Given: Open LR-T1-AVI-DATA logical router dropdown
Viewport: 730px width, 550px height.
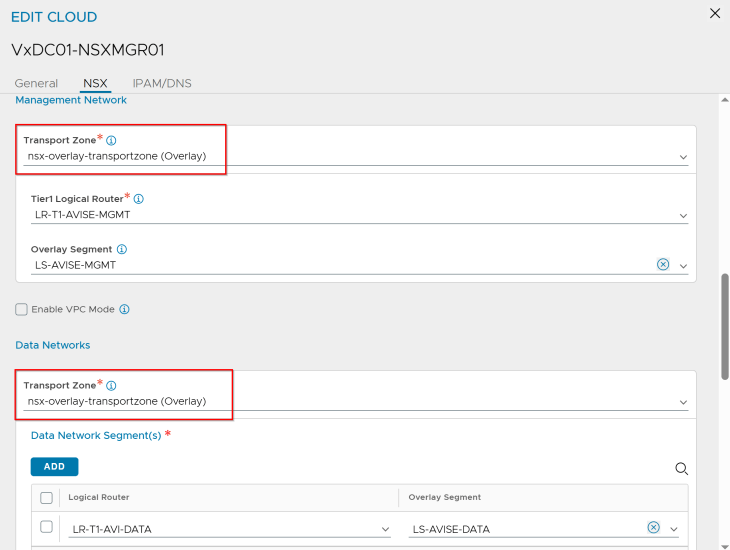Looking at the screenshot, I should coord(385,529).
